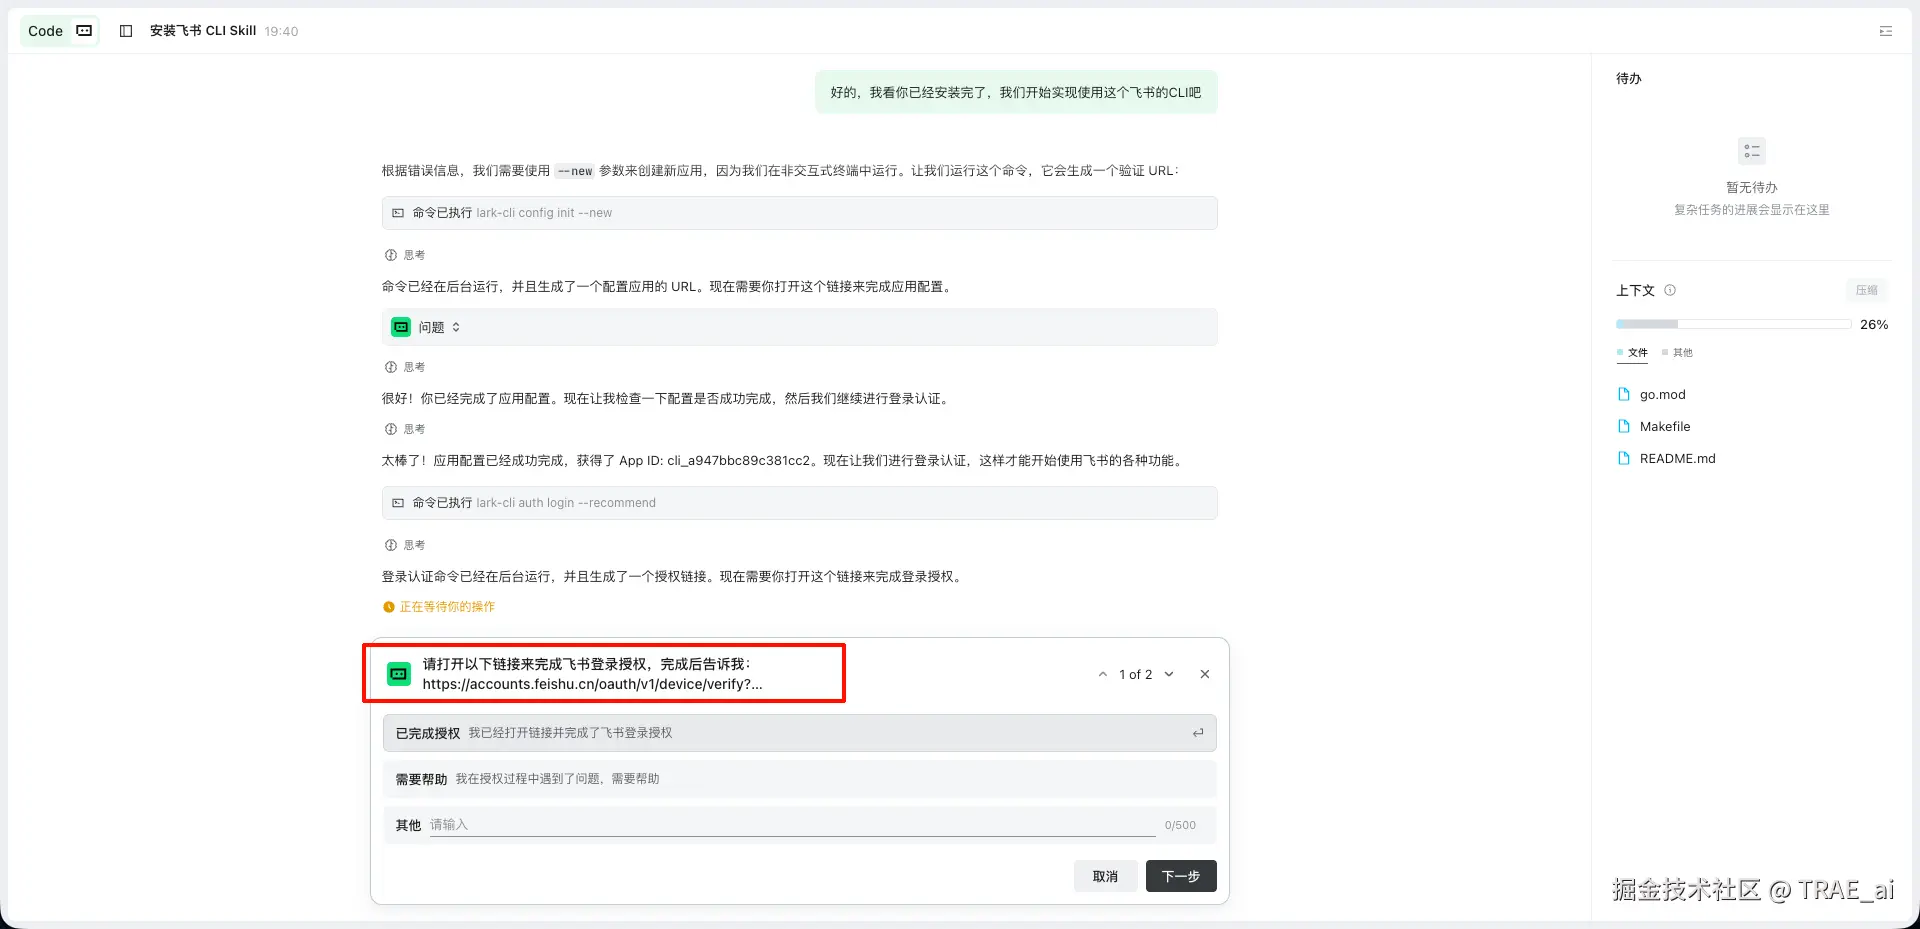Screen dimensions: 1920x929
Task: Click the 其他 text input field
Action: click(x=792, y=825)
